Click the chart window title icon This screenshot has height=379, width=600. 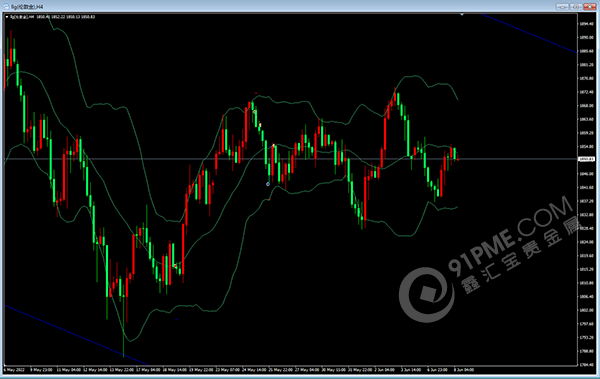[6, 7]
